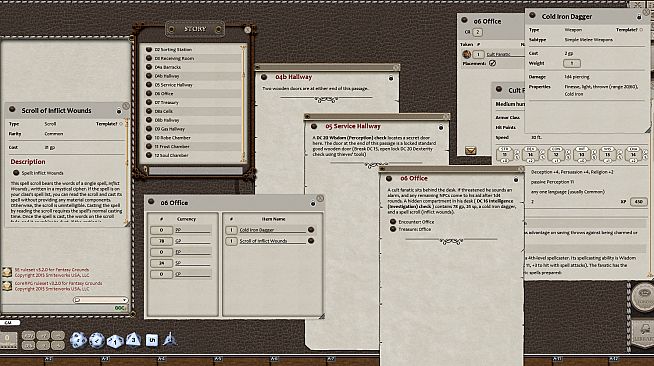Viewport: 654px width, 366px height.
Task: Open the Treasure: Office link icon
Action: pyautogui.click(x=392, y=229)
